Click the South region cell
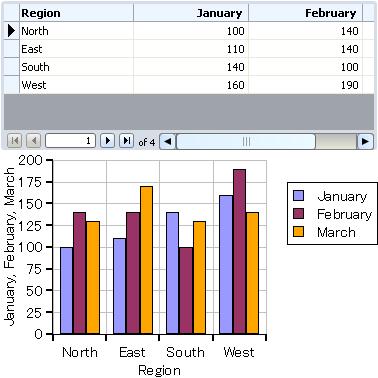The image size is (378, 378). pos(76,67)
